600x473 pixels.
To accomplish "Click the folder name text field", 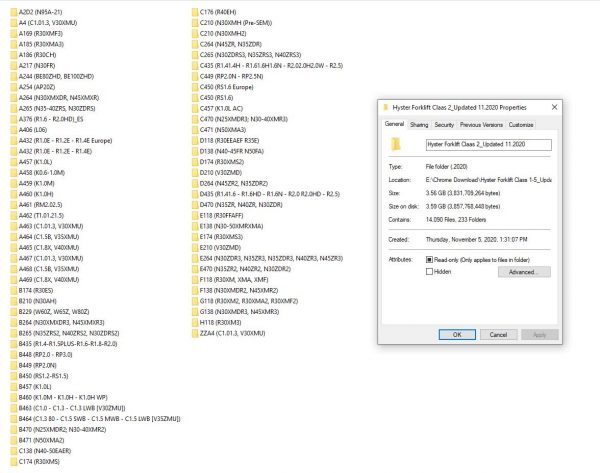I will coord(489,145).
